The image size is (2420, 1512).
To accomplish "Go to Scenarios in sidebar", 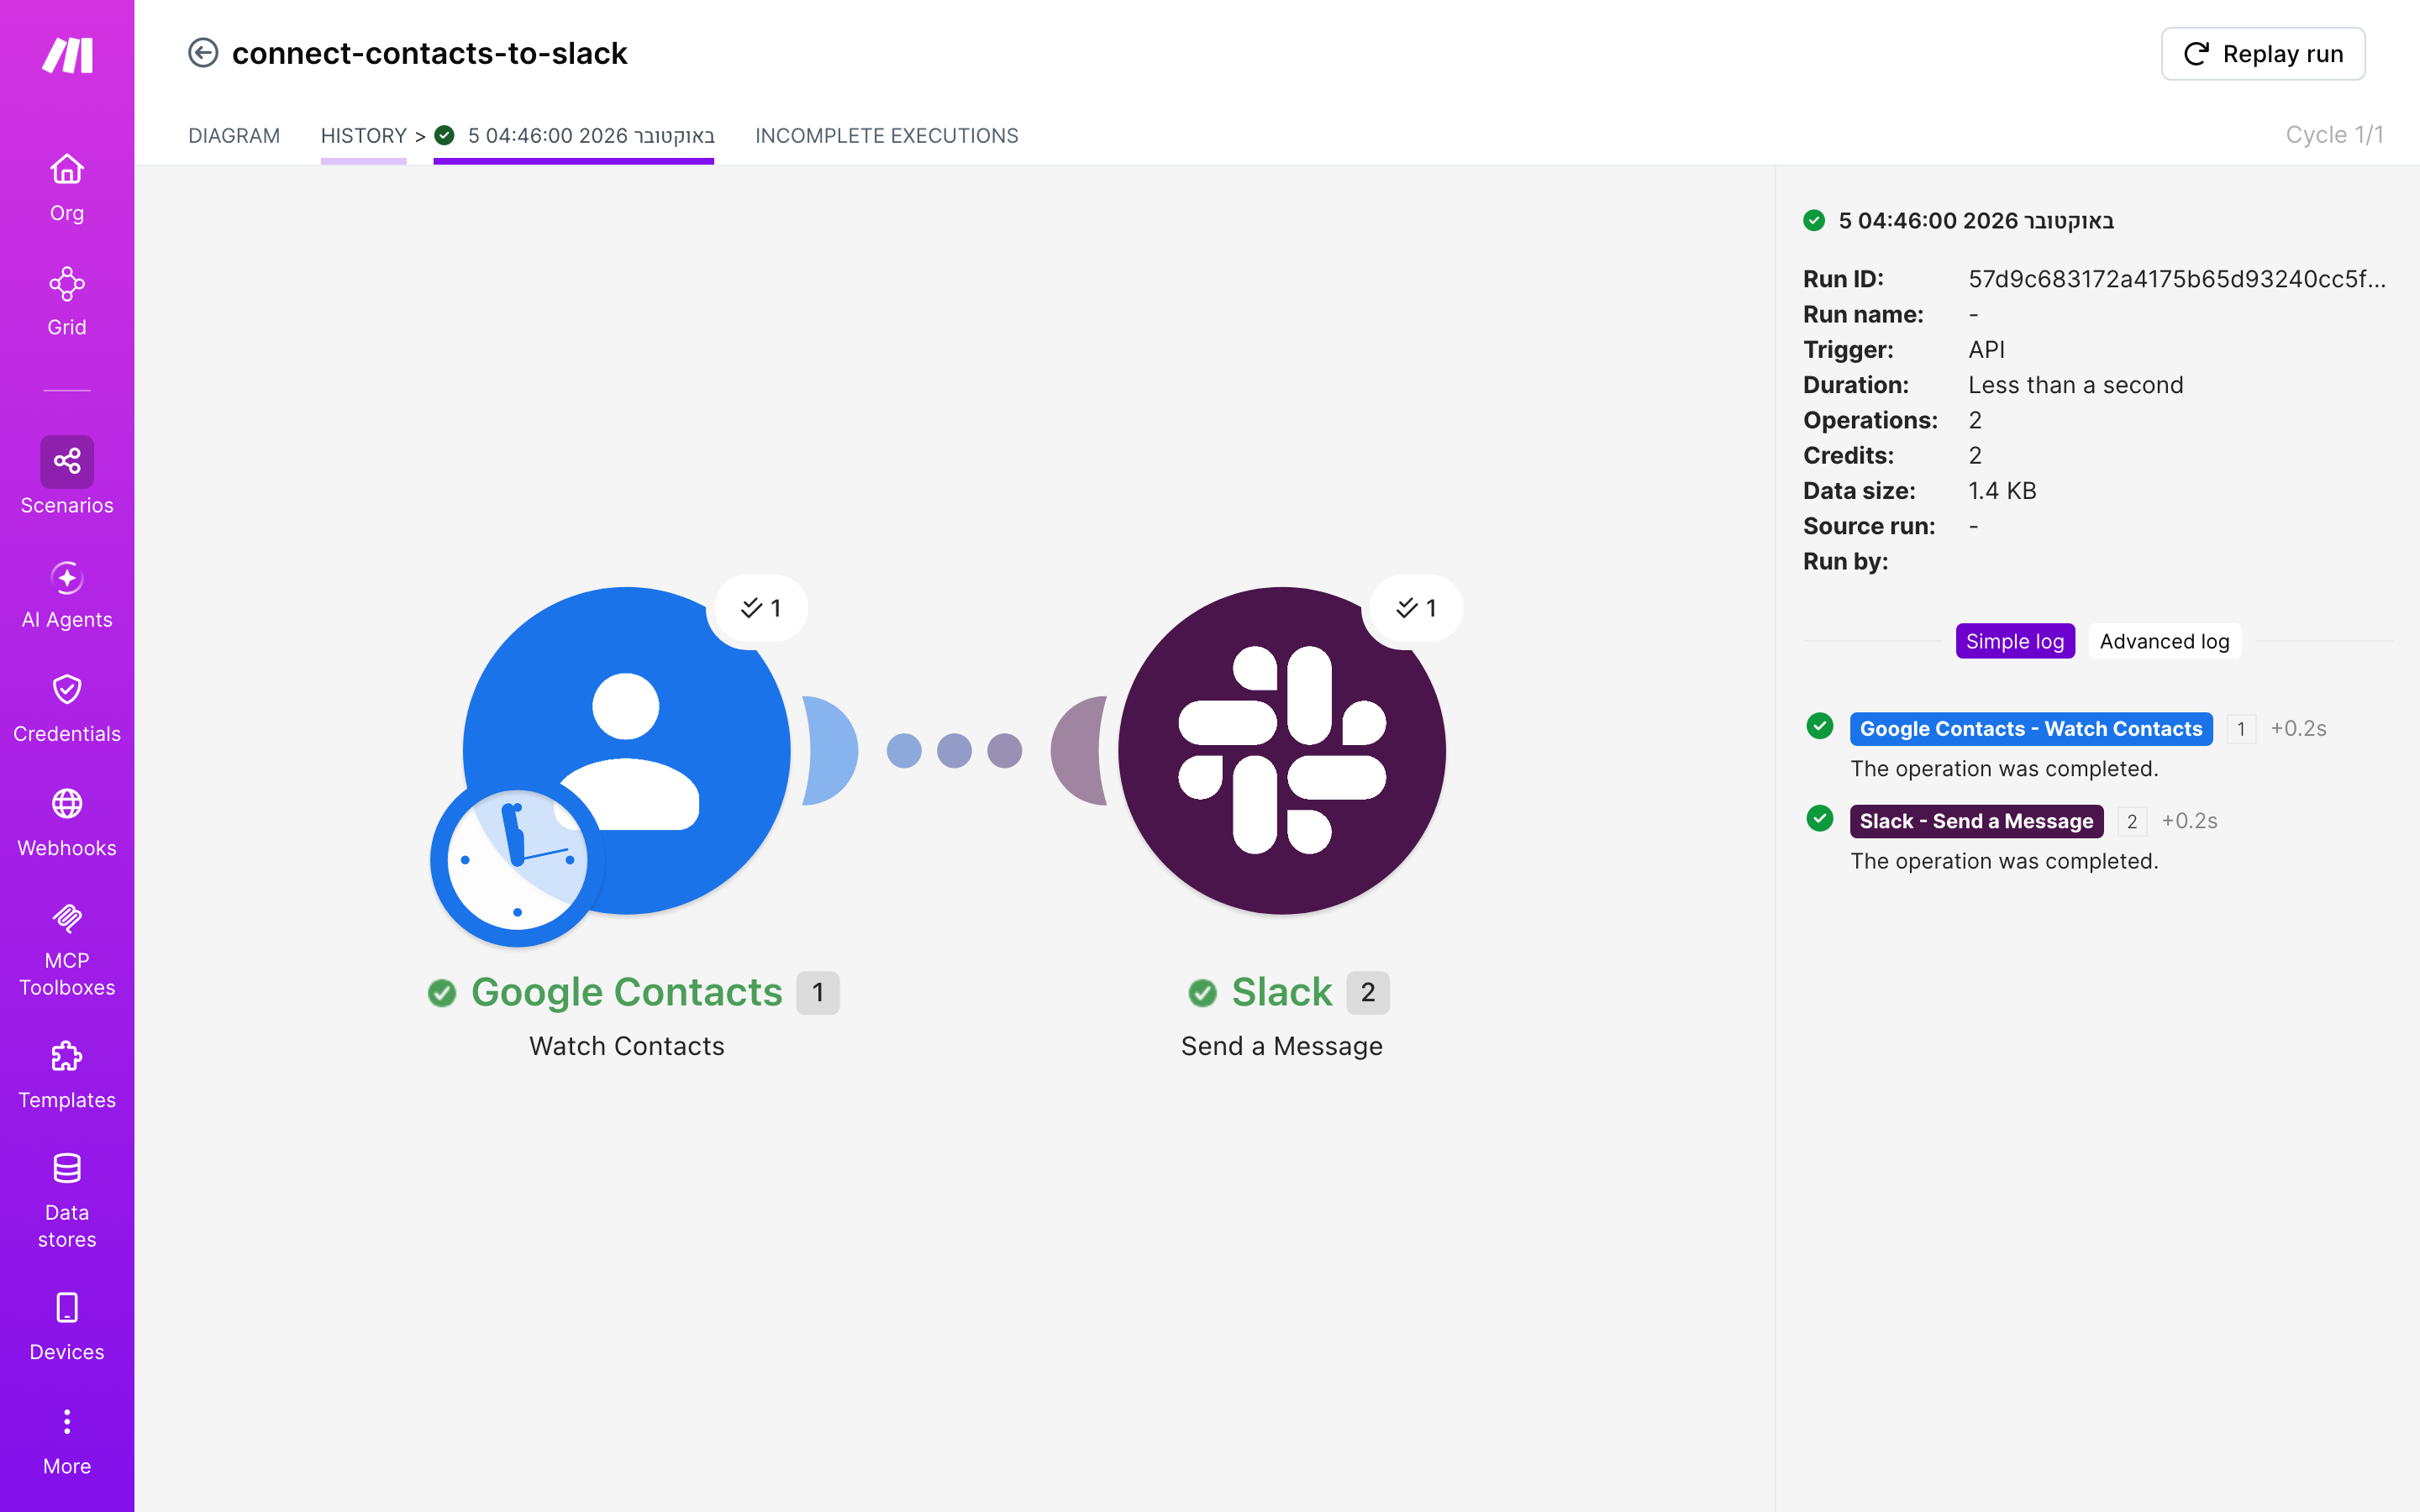I will pyautogui.click(x=67, y=477).
